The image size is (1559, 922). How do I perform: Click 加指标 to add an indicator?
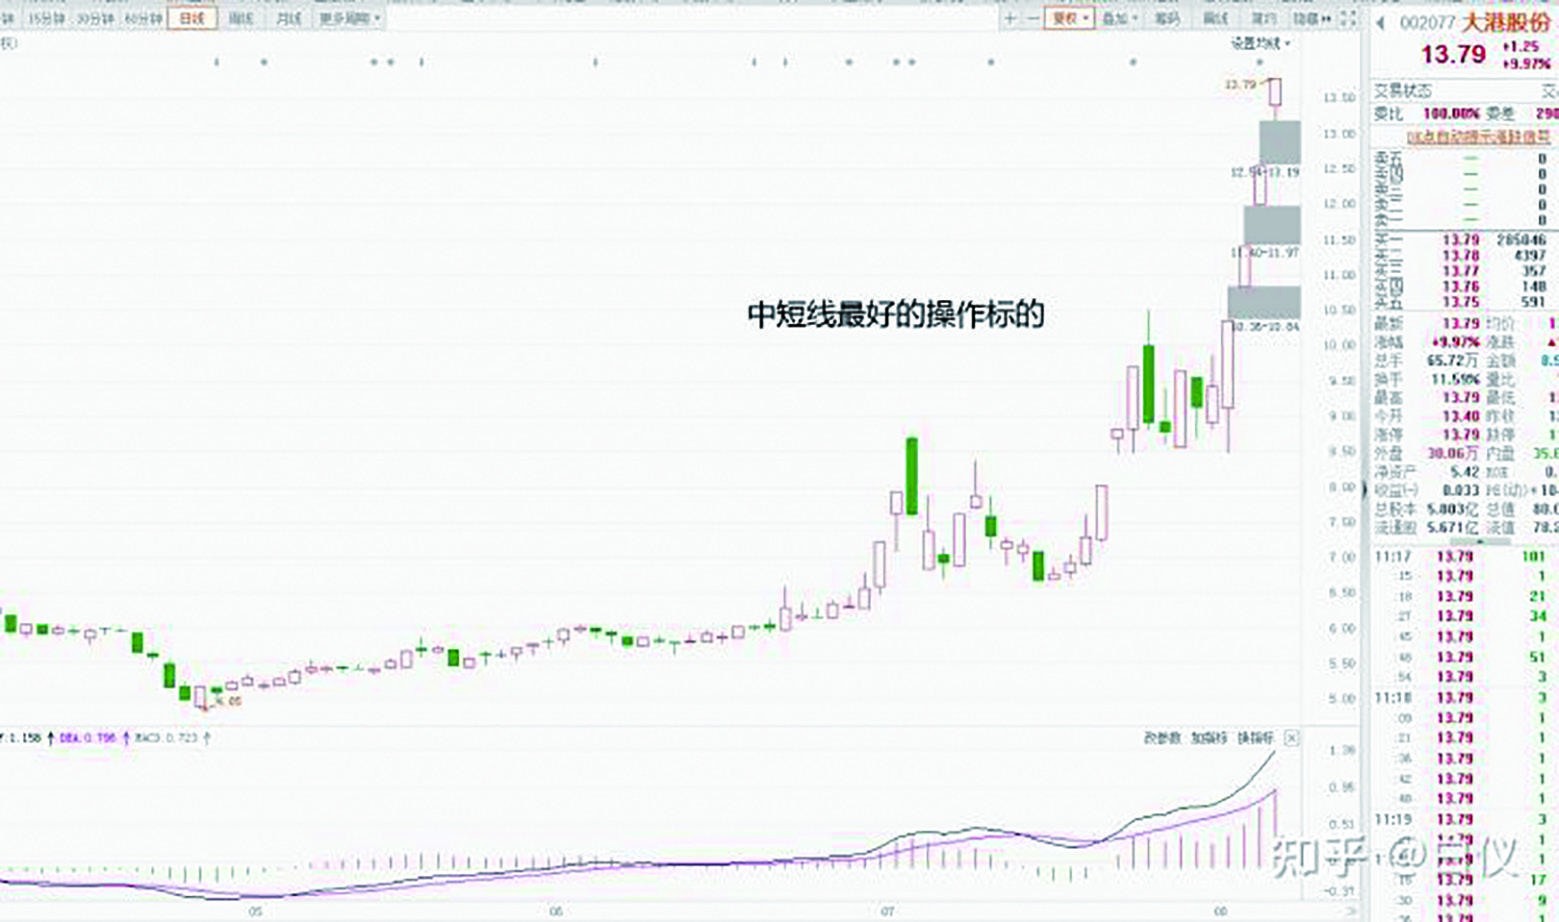1209,737
